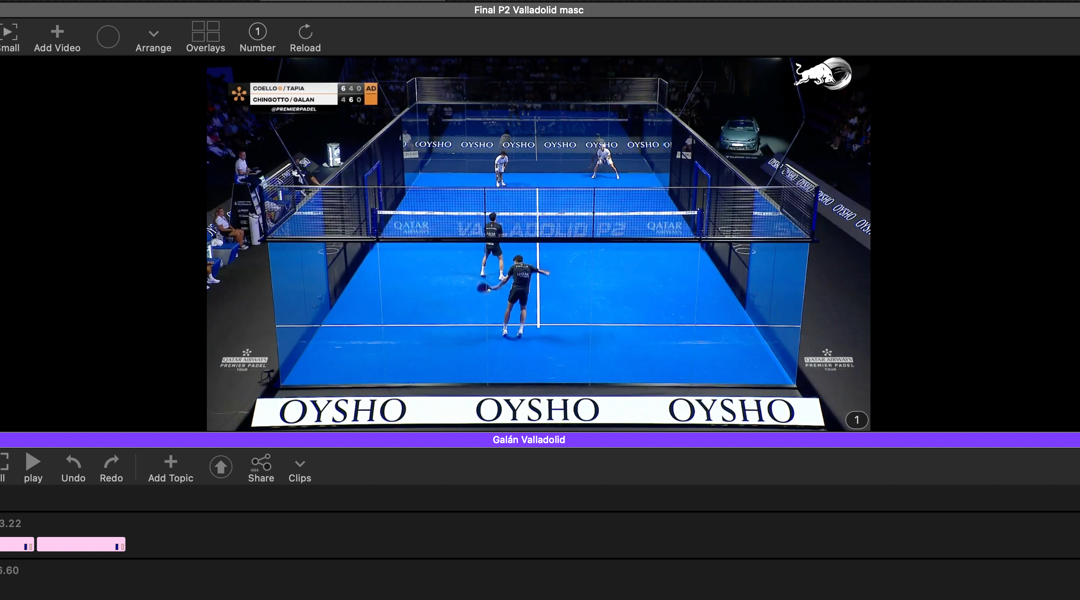1080x600 pixels.
Task: Share the timeline
Action: point(261,467)
